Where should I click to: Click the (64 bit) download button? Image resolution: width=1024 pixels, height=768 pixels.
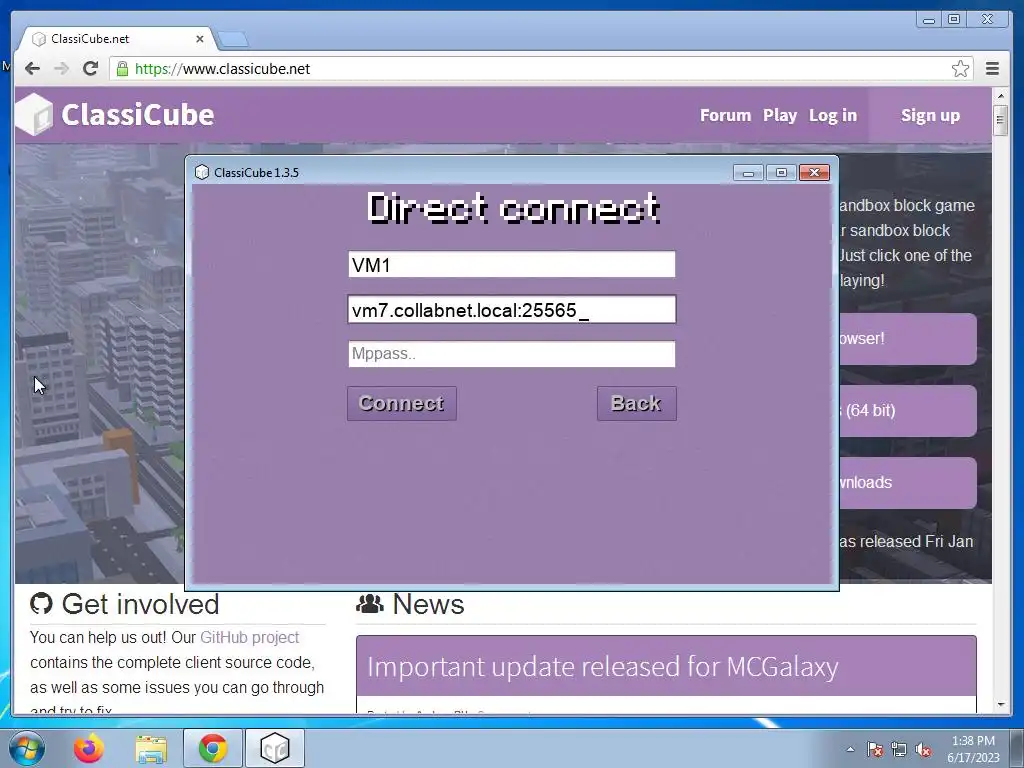[x=908, y=410]
